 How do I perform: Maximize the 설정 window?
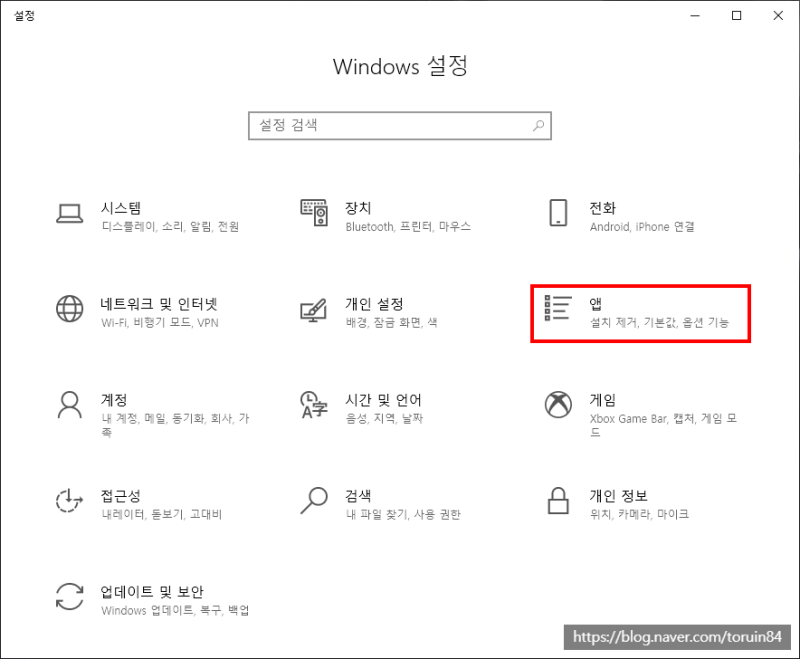pyautogui.click(x=736, y=16)
